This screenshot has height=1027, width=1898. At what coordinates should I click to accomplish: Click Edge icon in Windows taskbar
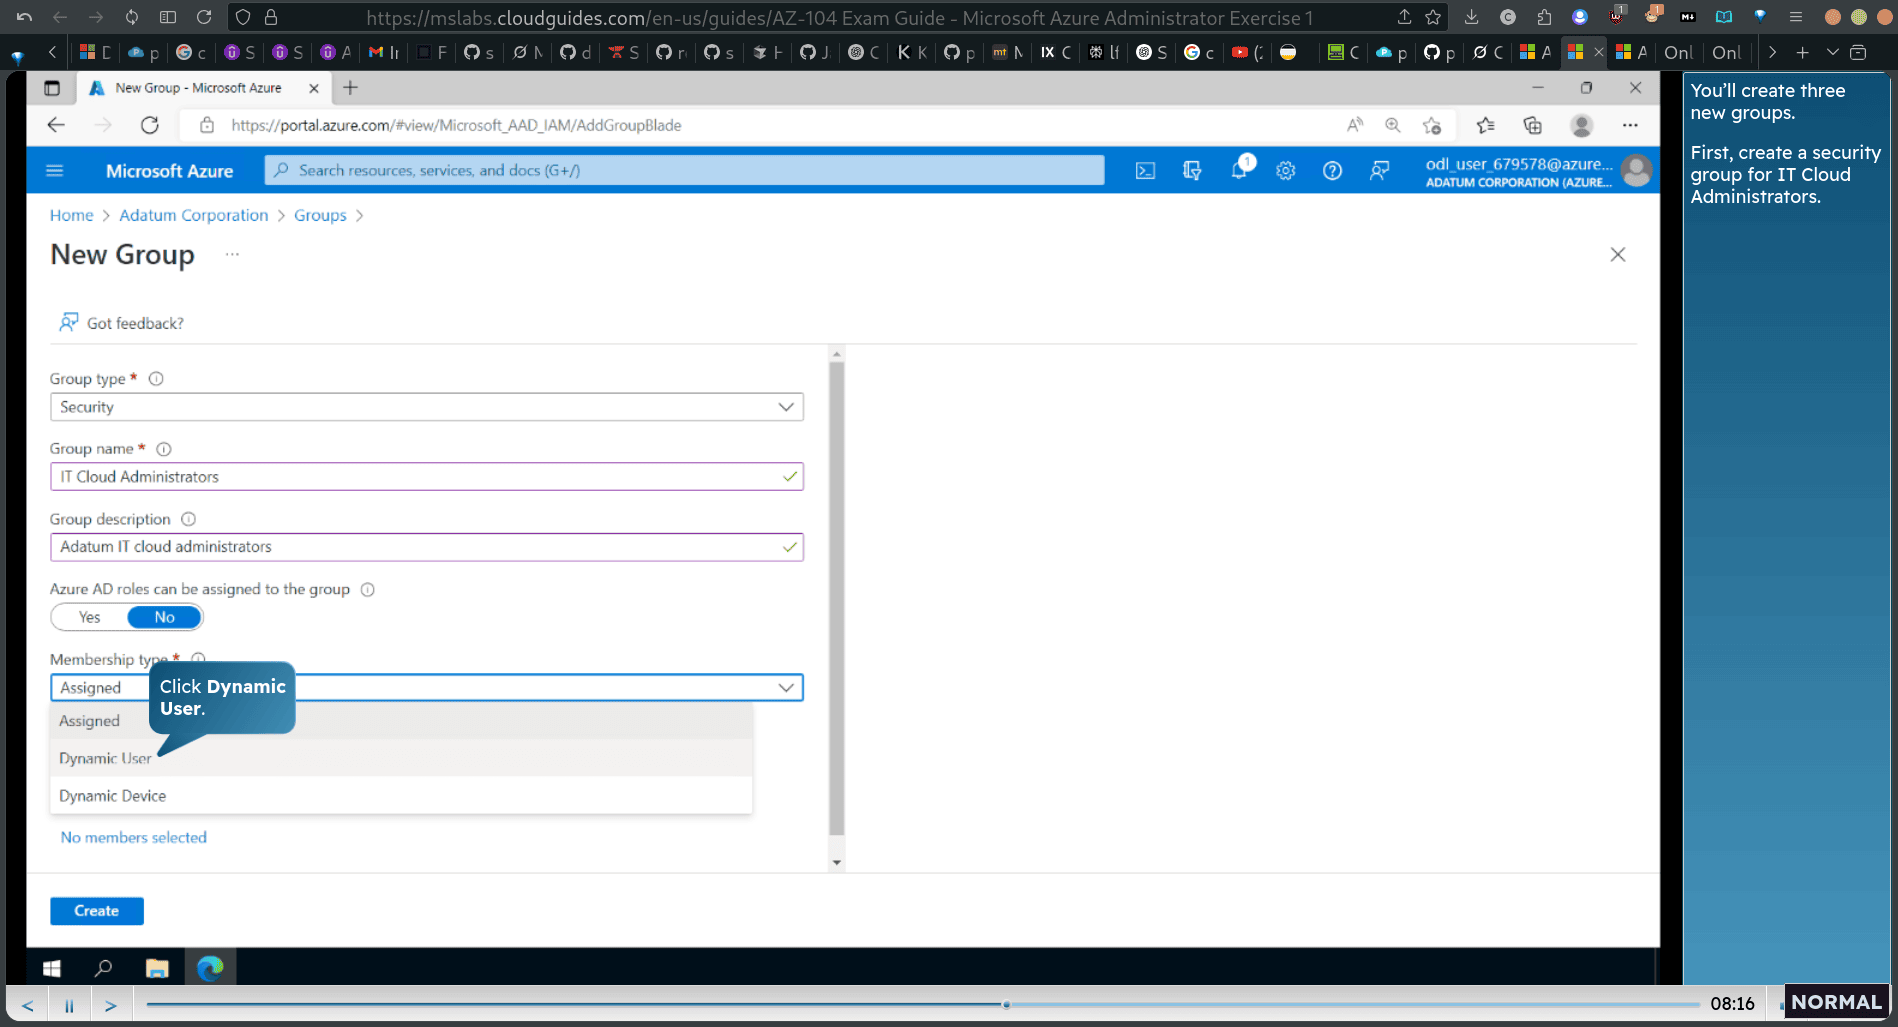(210, 968)
